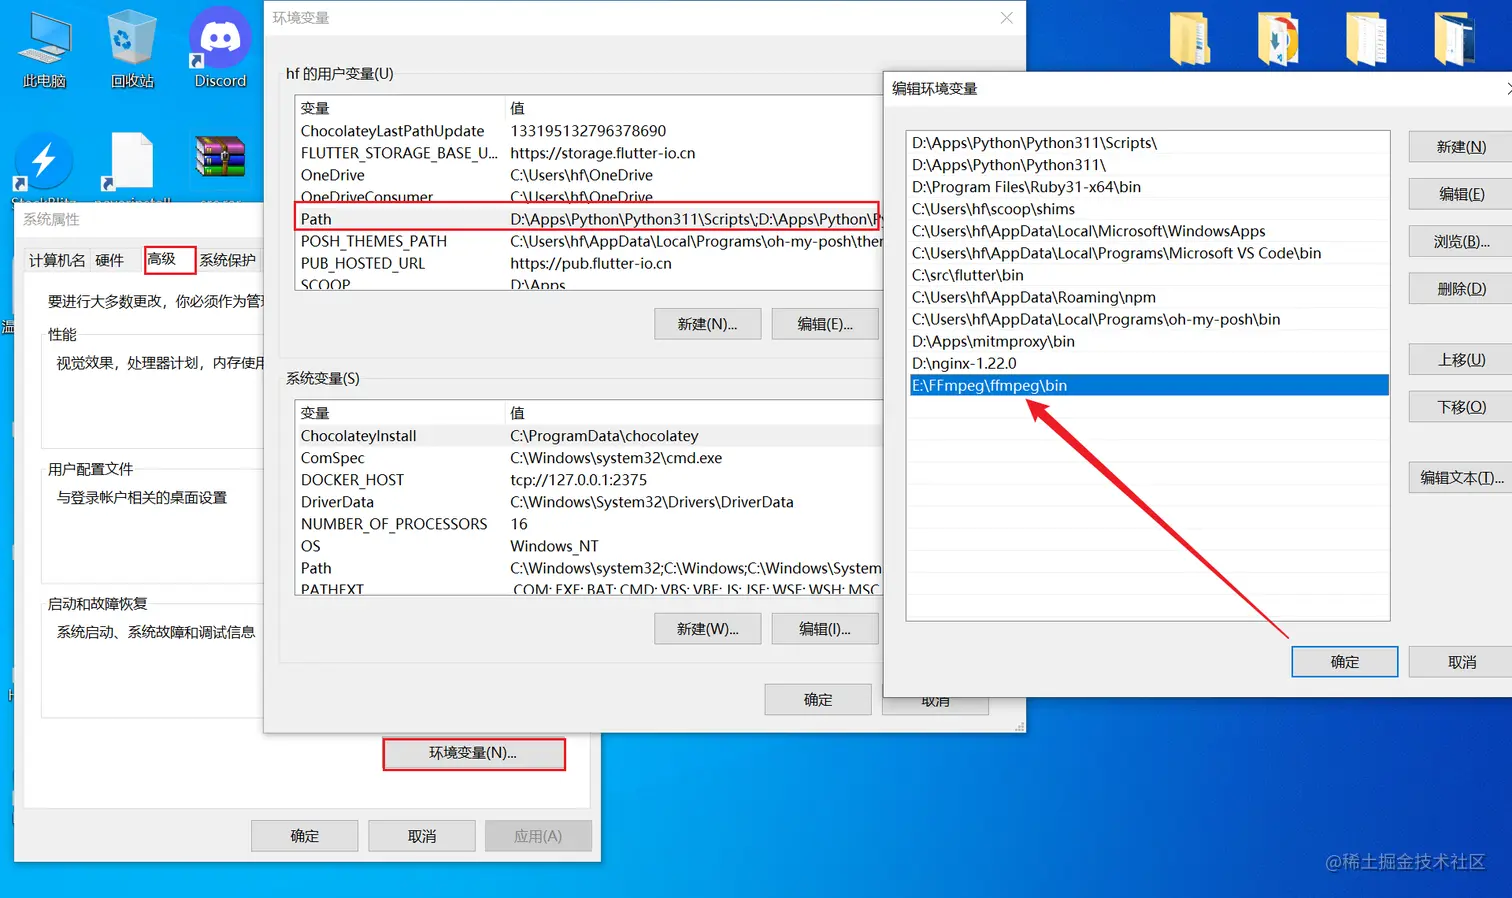Click 新建(N)... under user variables

(707, 324)
